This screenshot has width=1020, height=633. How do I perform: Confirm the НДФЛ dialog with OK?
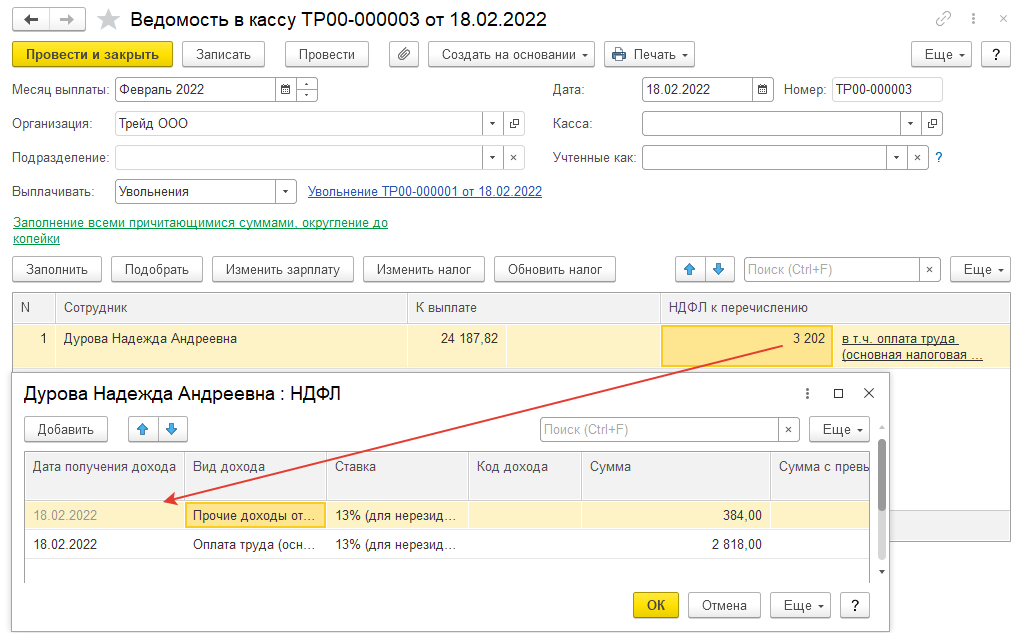[656, 605]
